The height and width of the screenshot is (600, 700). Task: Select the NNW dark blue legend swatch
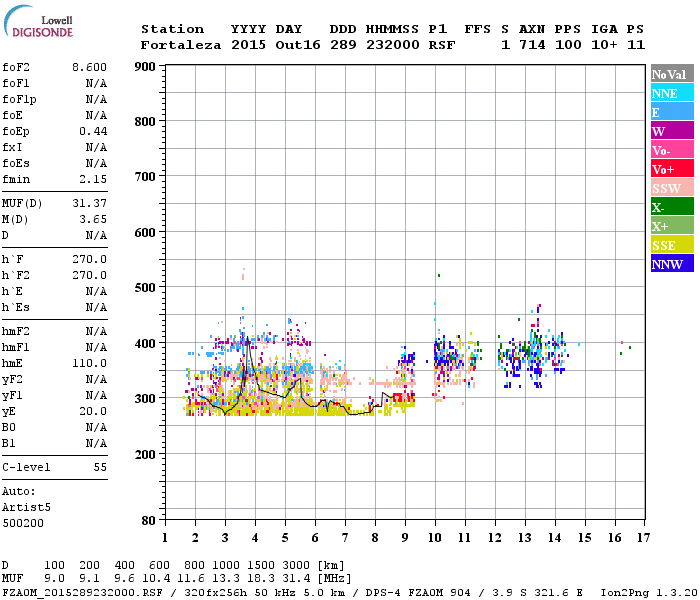pyautogui.click(x=672, y=264)
